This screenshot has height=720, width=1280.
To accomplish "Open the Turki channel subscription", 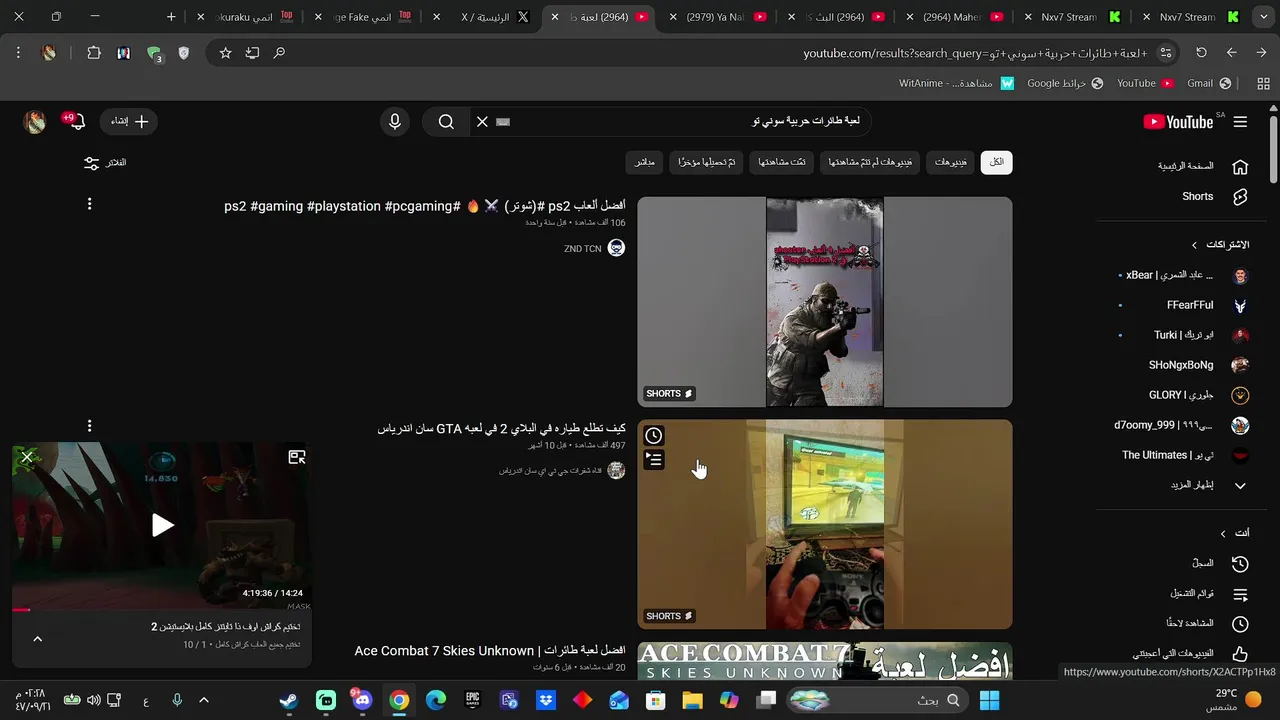I will 1182,335.
